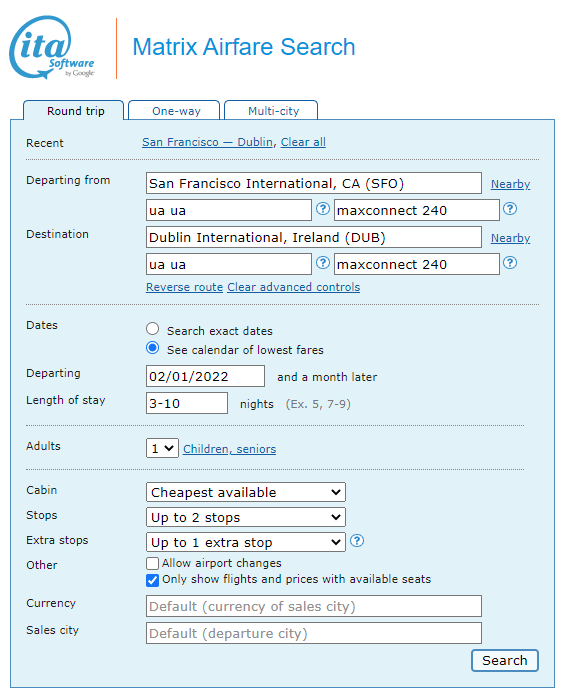This screenshot has width=573, height=699.
Task: Open help icon beside destination routing codes
Action: click(x=323, y=263)
